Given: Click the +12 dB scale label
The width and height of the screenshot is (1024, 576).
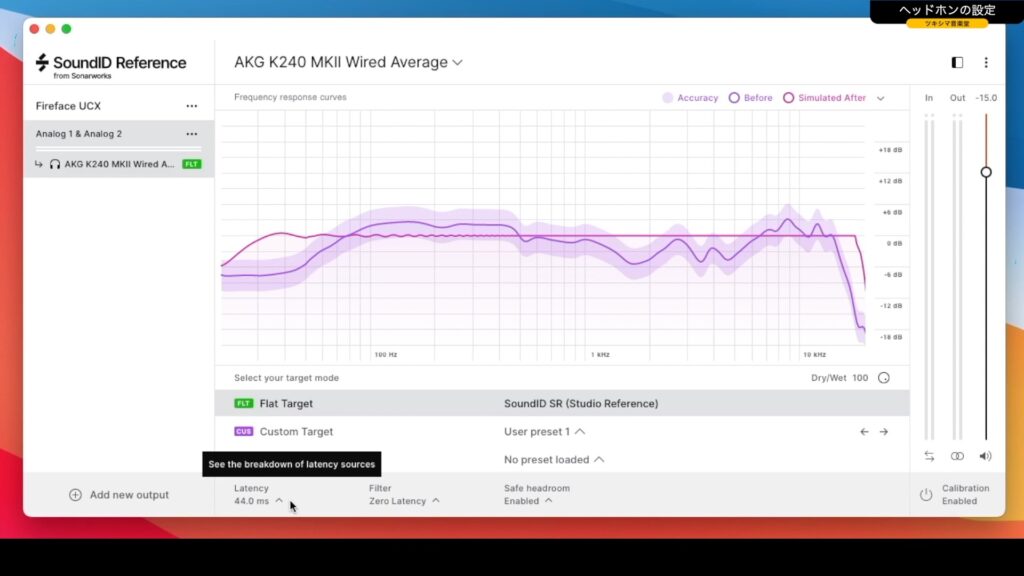Looking at the screenshot, I should 890,181.
